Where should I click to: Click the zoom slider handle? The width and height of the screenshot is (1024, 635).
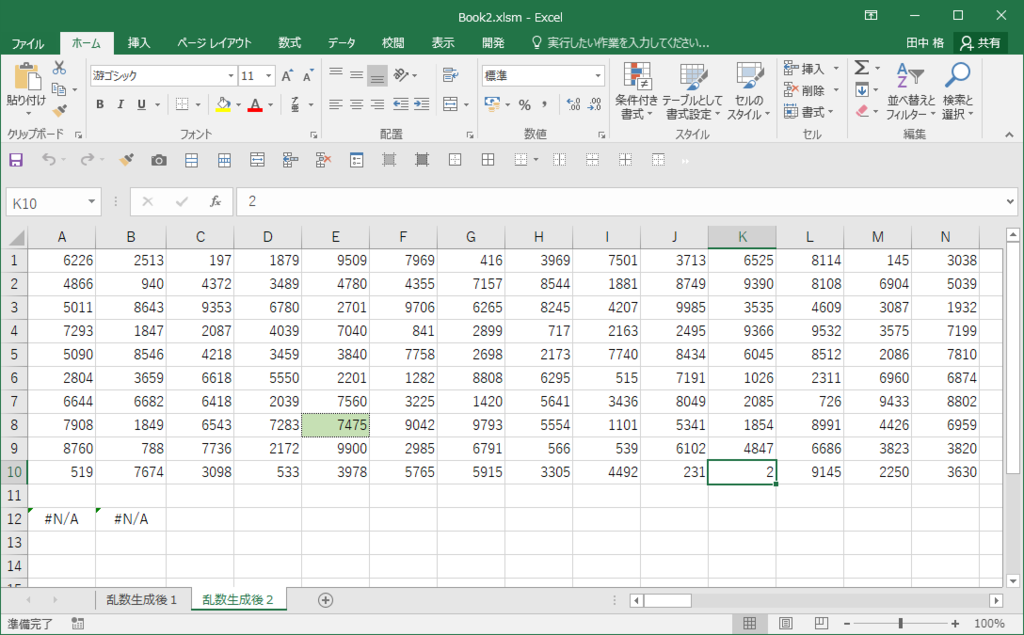tap(901, 623)
